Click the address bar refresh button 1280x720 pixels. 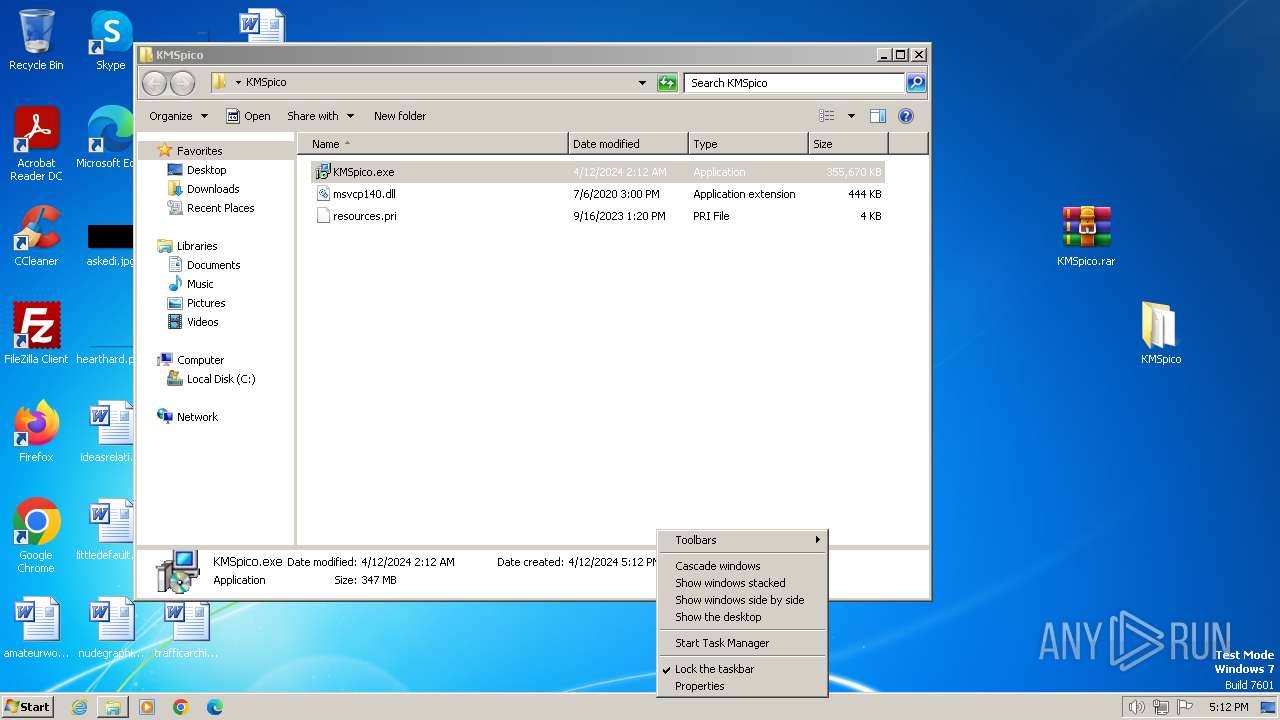[x=667, y=83]
